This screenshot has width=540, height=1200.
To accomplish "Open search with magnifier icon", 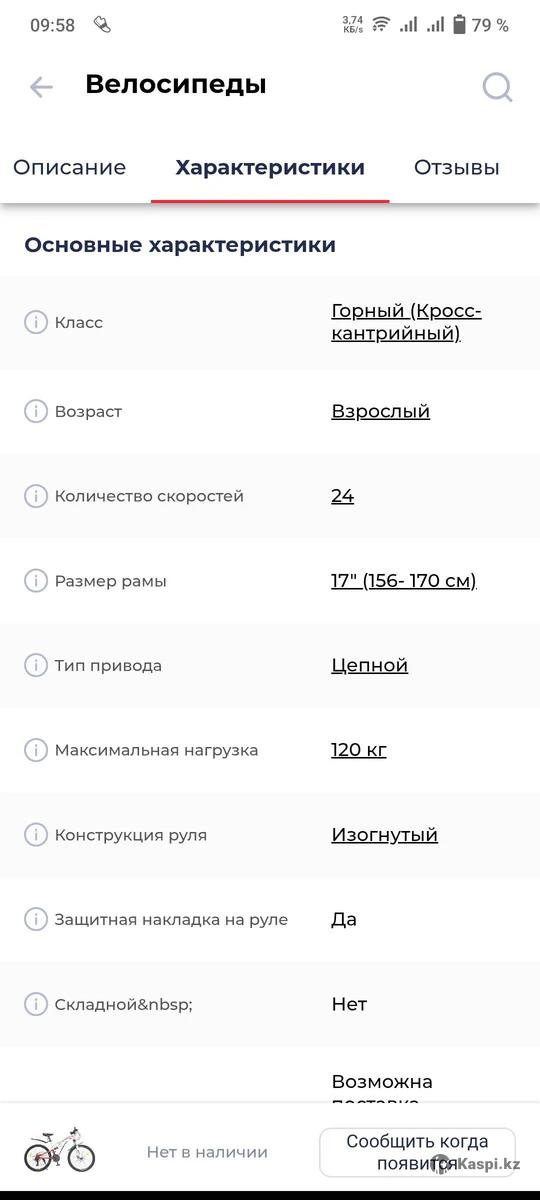I will [x=497, y=87].
